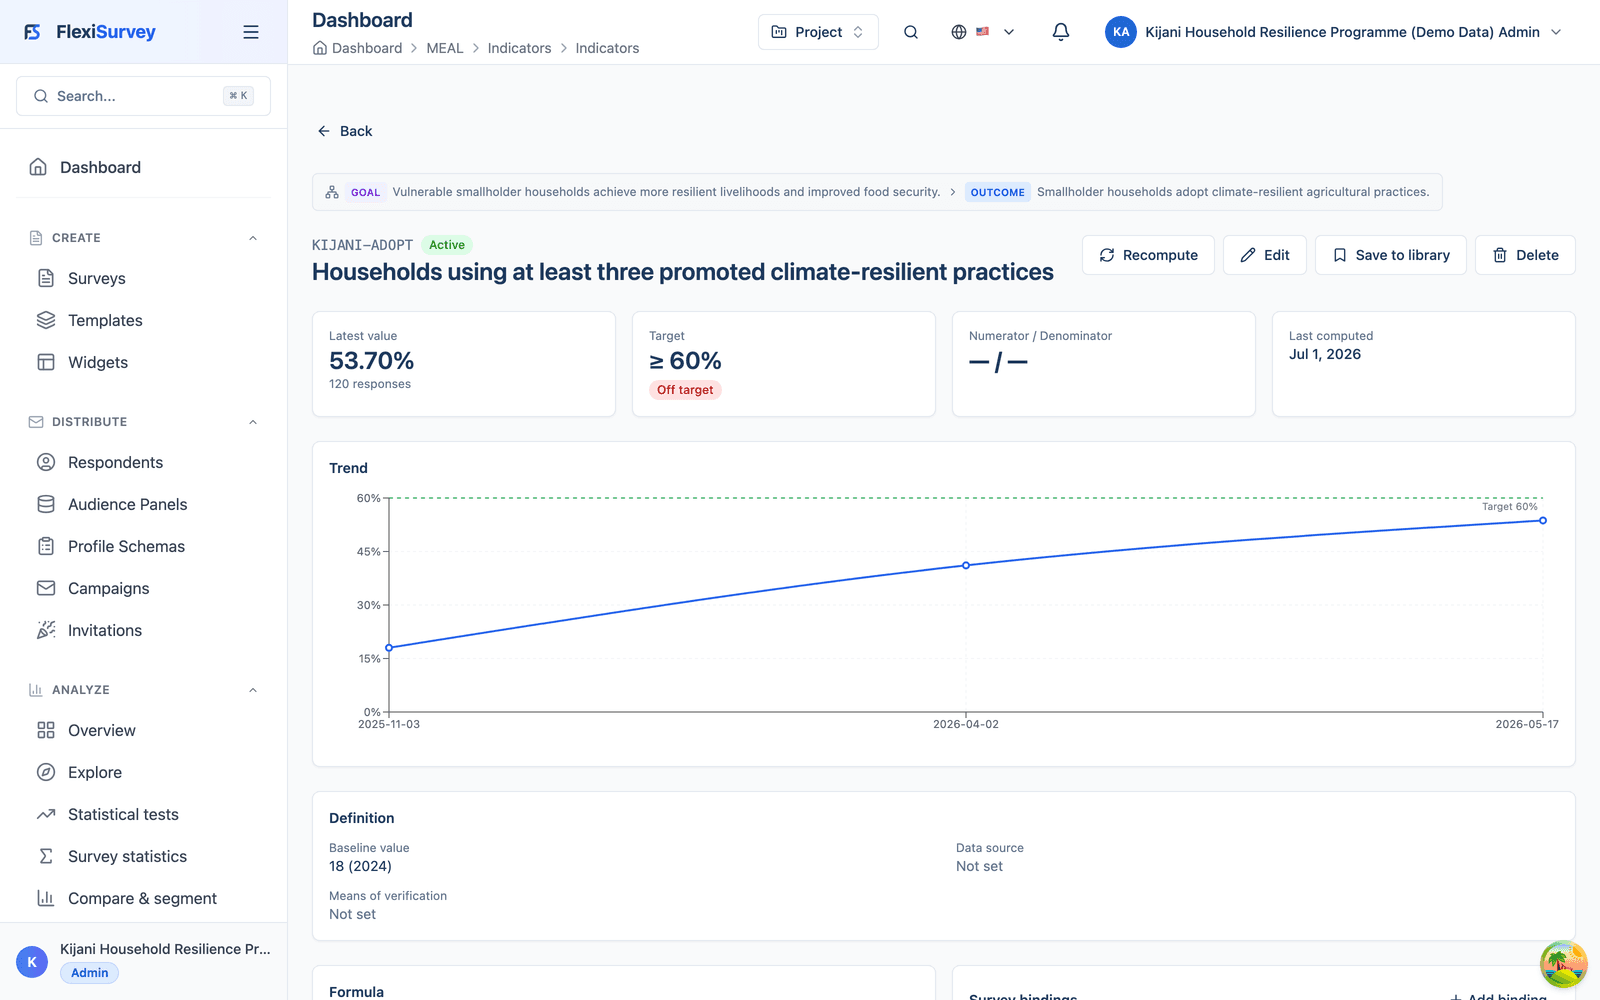Viewport: 1600px width, 1000px height.
Task: Click the sidebar Dashboard home icon
Action: [x=38, y=167]
